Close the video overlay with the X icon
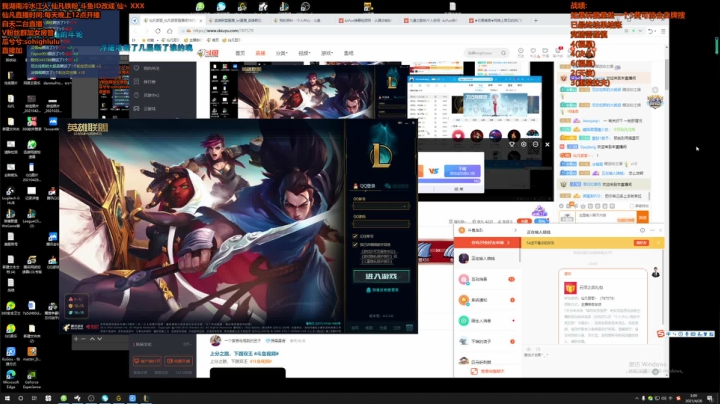 click(547, 144)
